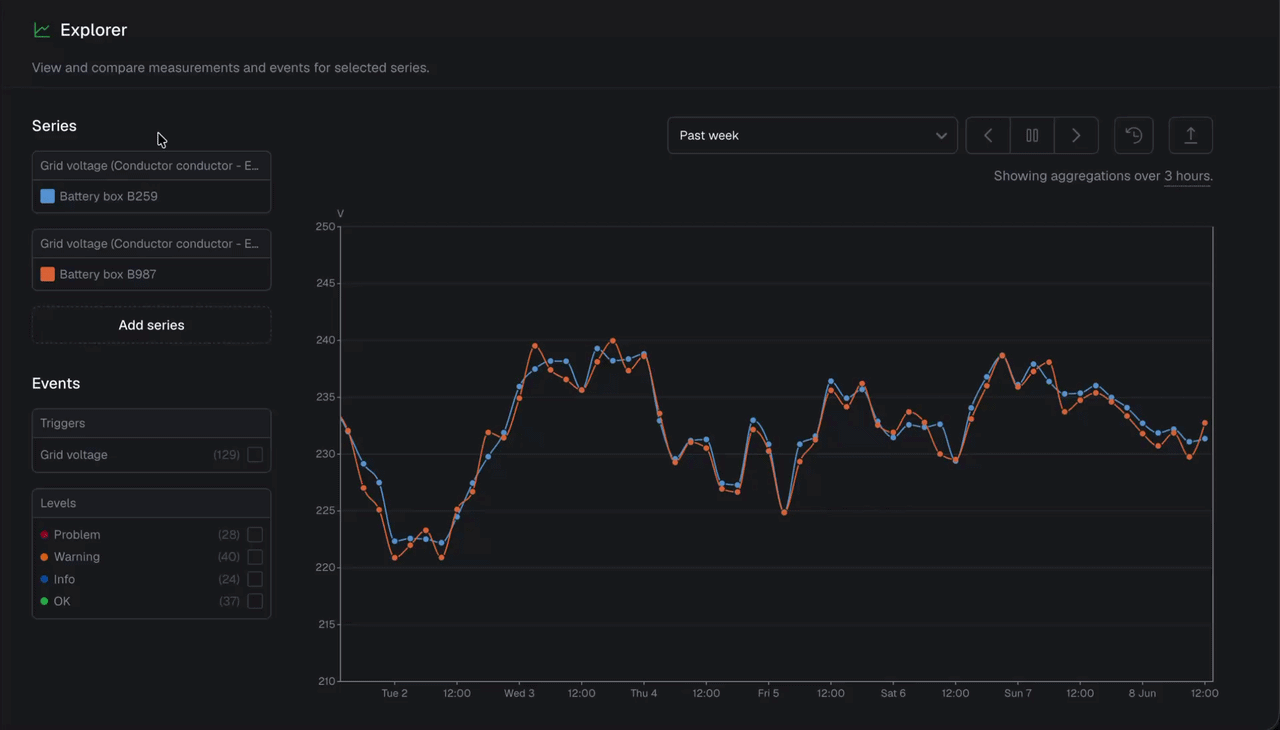Enable the Warning level checkbox
This screenshot has height=730, width=1280.
click(255, 557)
